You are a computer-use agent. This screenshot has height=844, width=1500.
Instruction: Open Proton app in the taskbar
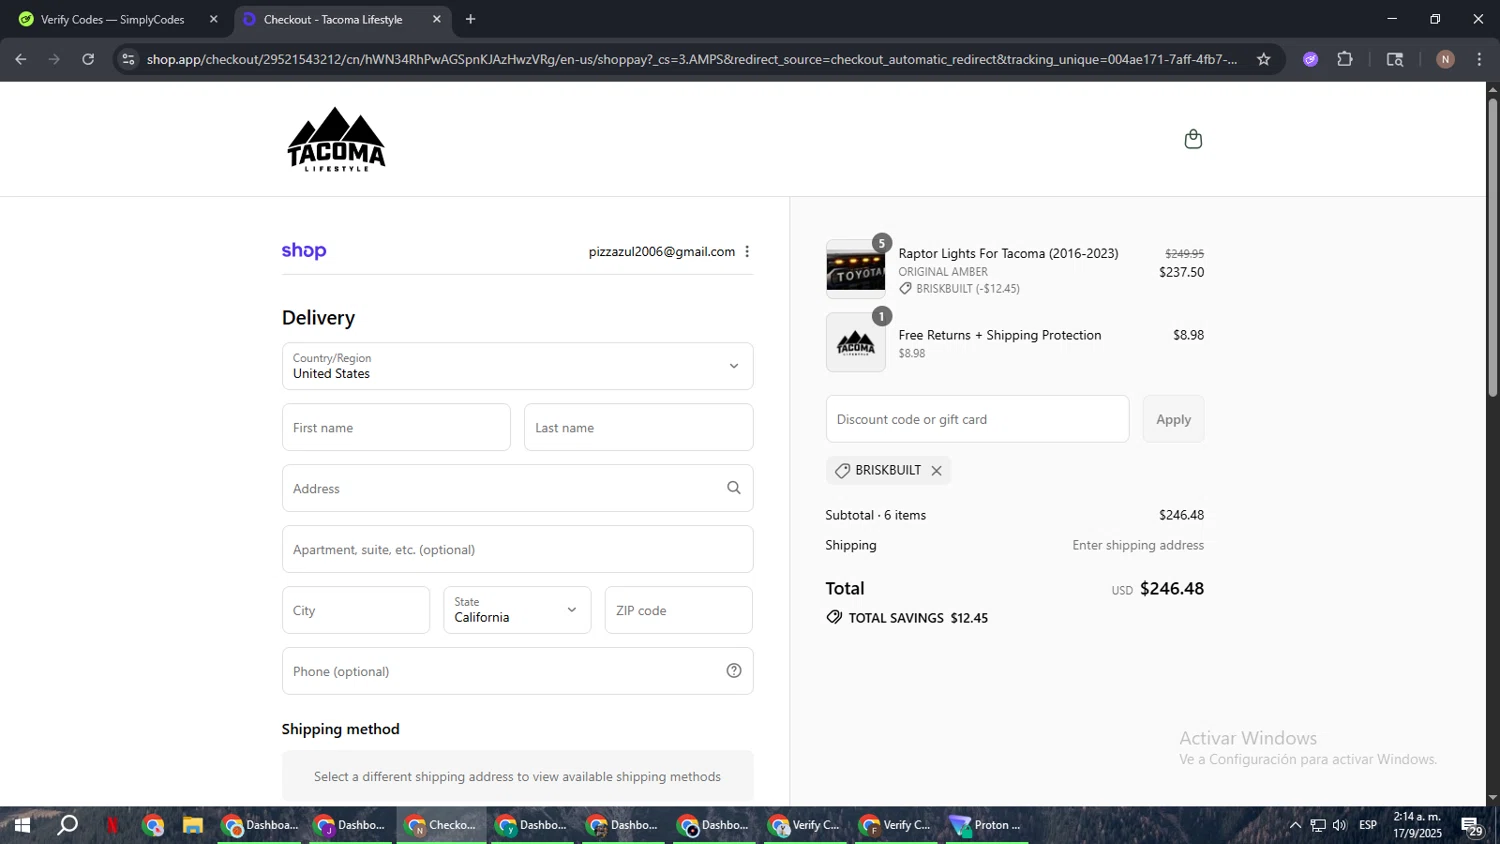987,825
